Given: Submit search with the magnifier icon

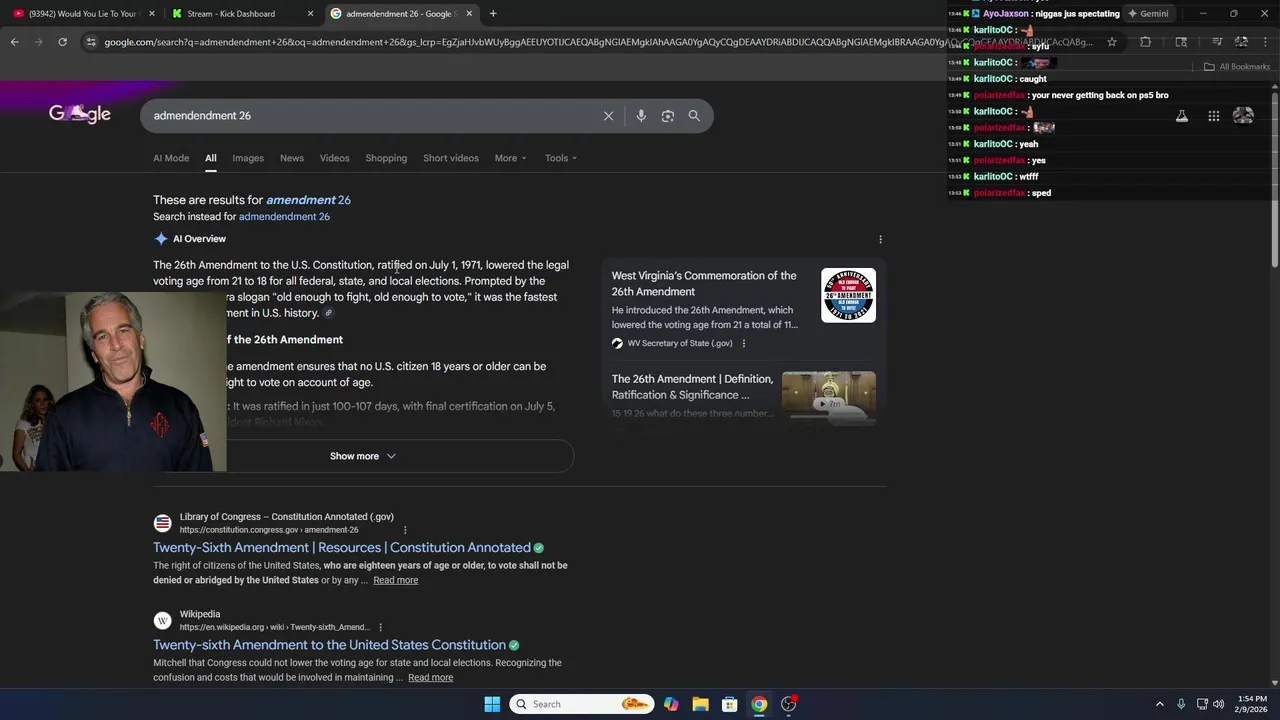Looking at the screenshot, I should coord(694,116).
